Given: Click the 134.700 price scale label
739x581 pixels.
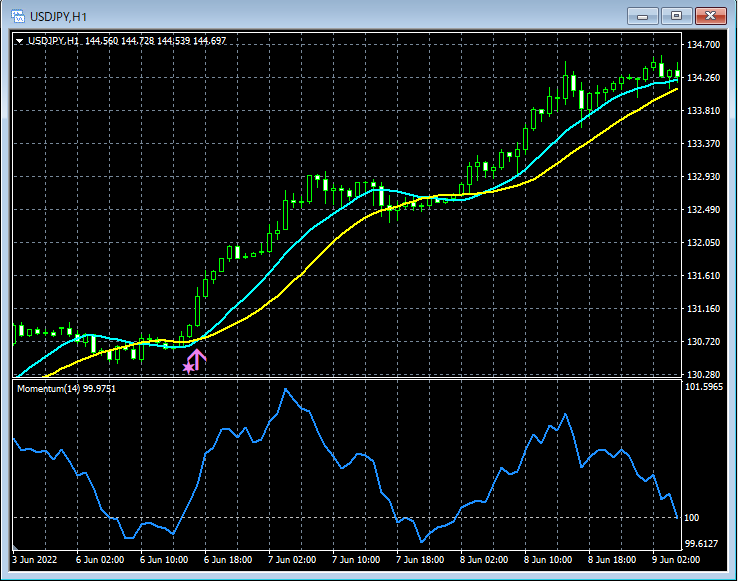Looking at the screenshot, I should pyautogui.click(x=704, y=45).
